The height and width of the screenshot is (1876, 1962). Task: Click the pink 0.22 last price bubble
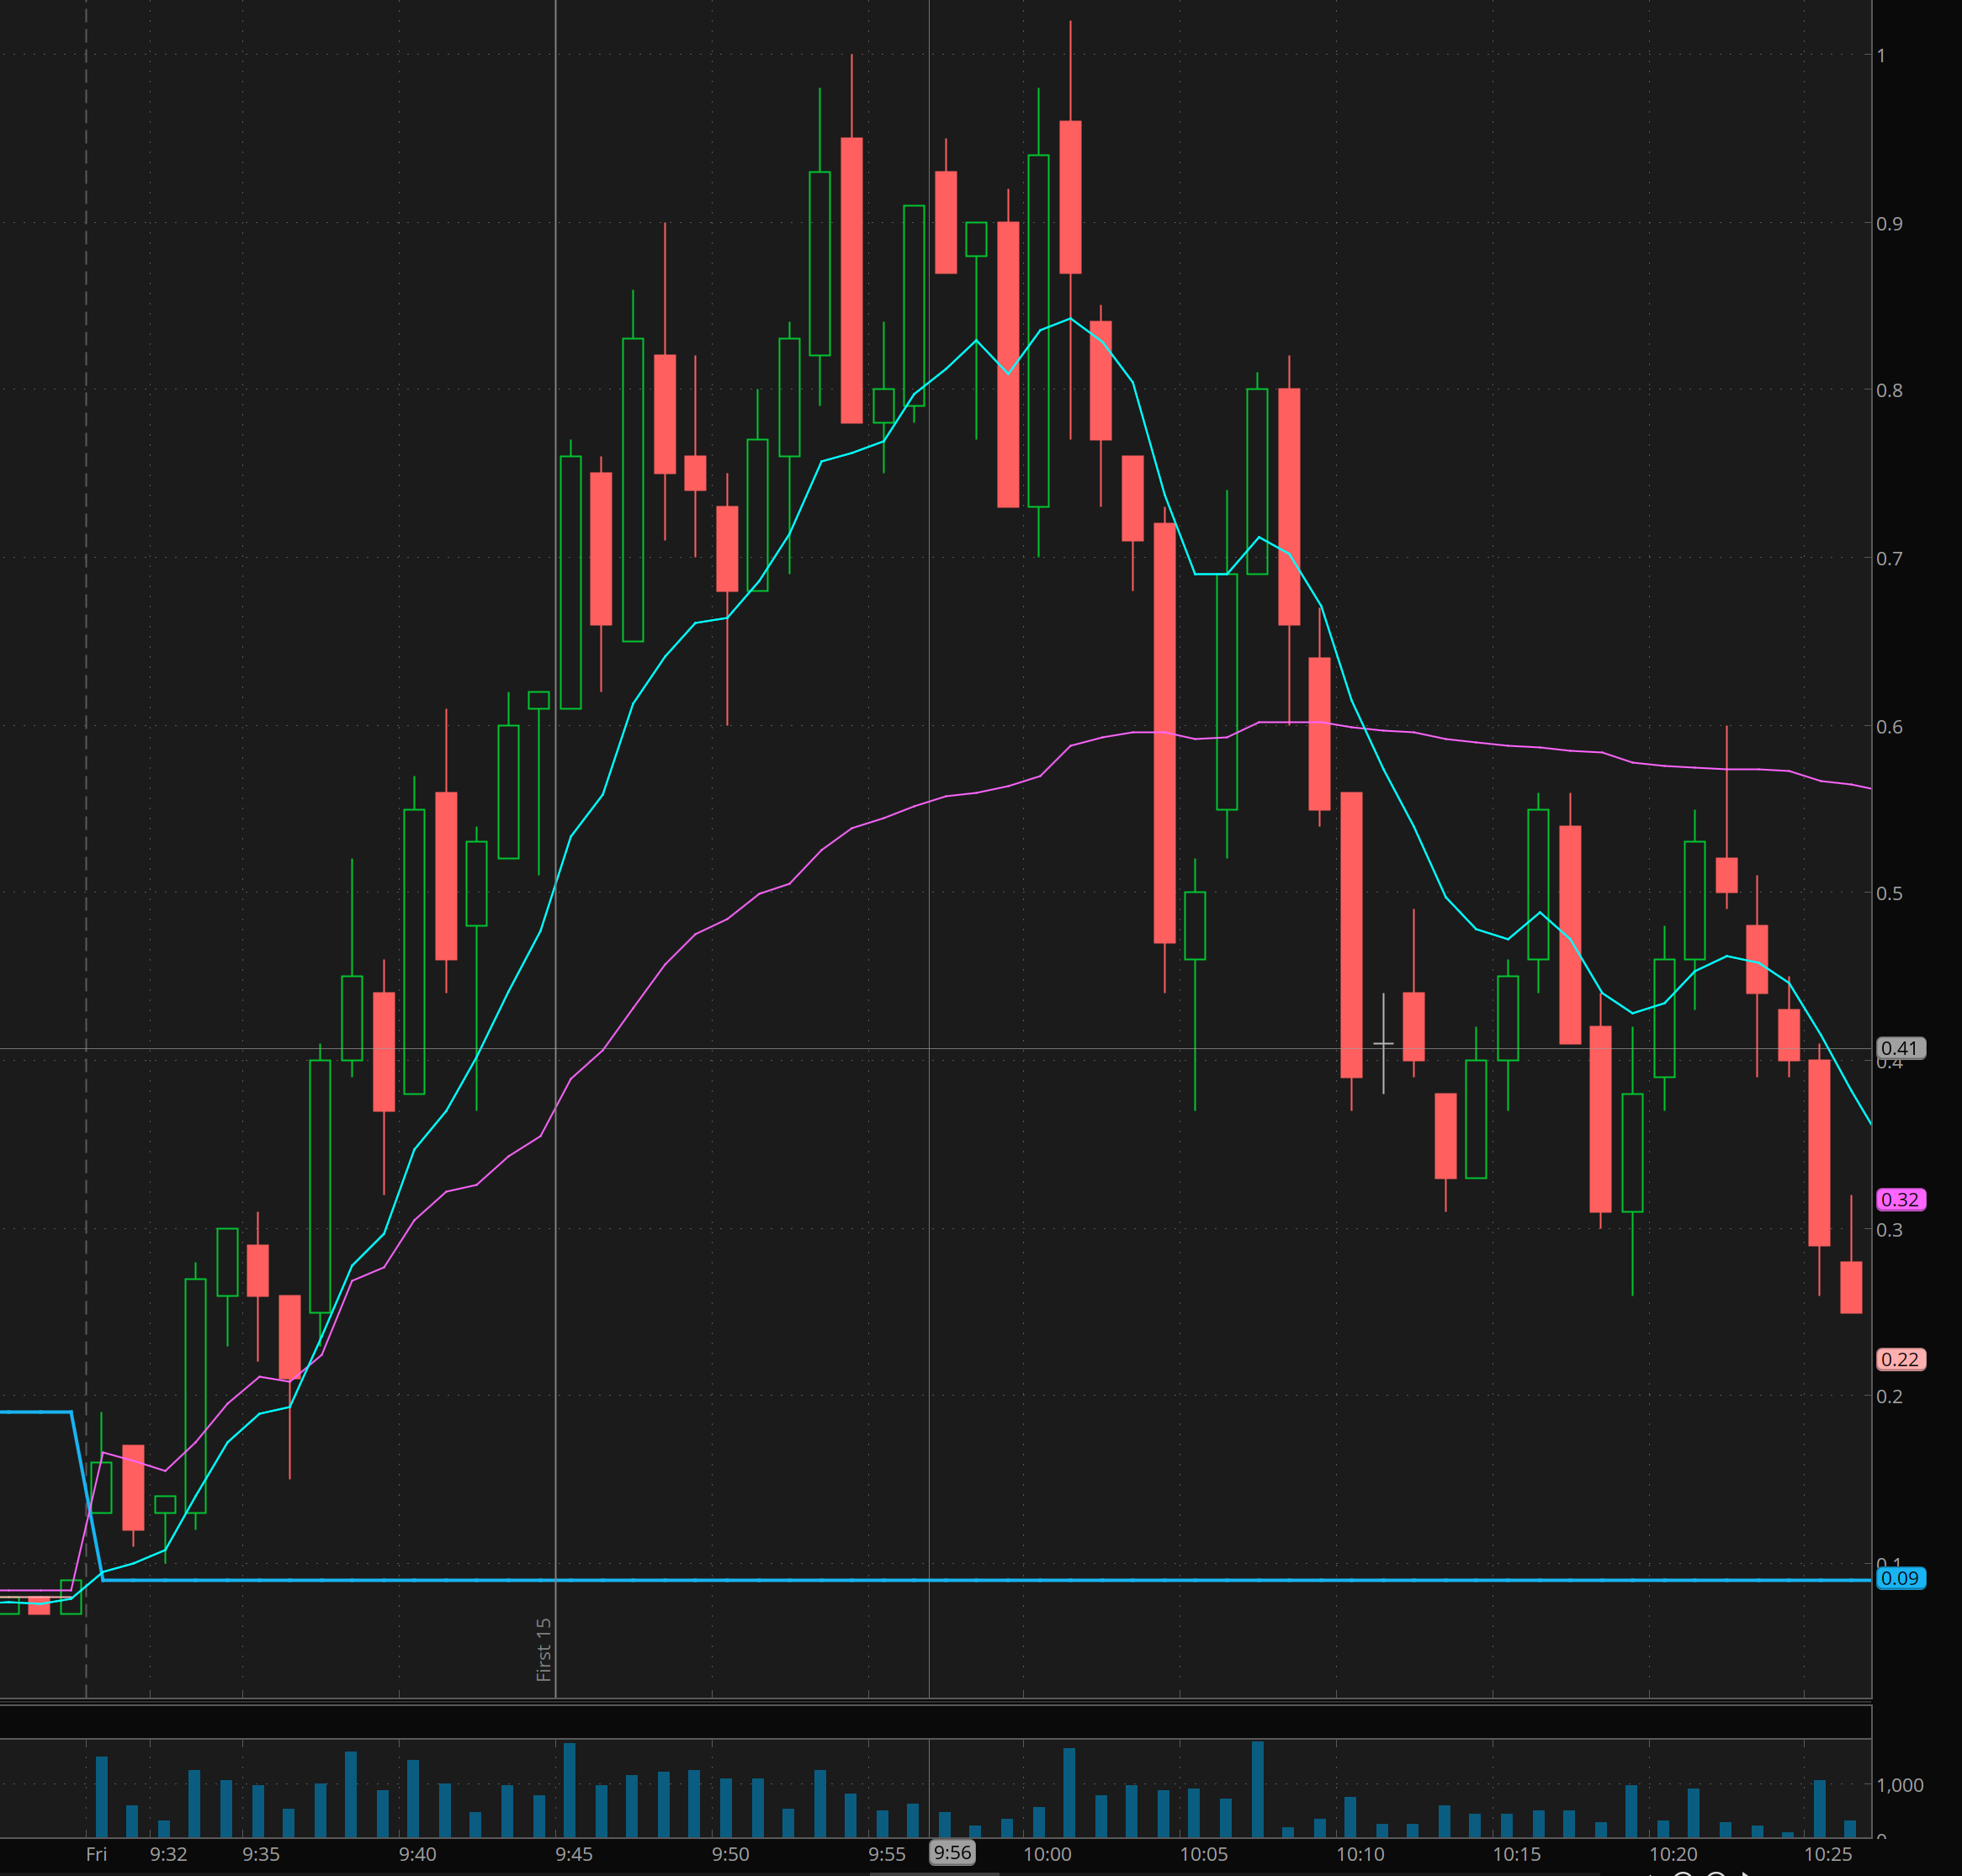[1899, 1359]
